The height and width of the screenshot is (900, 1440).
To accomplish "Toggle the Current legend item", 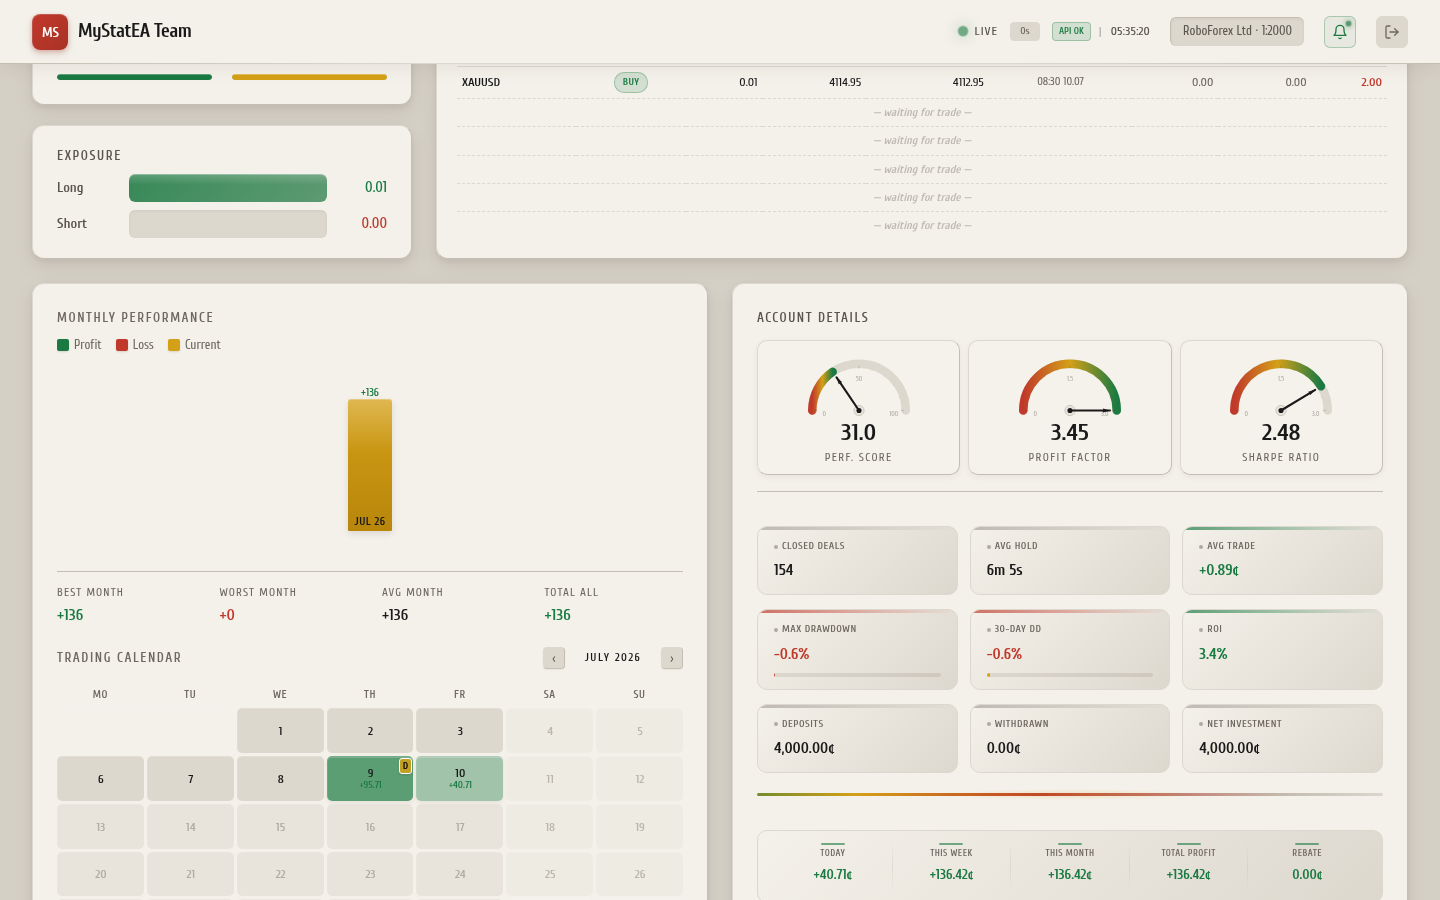I will pos(194,345).
